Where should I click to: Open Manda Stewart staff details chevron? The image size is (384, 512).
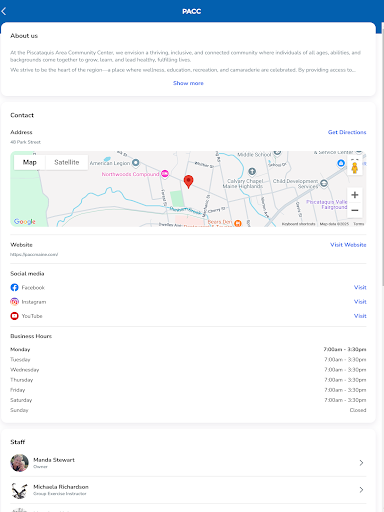(361, 463)
